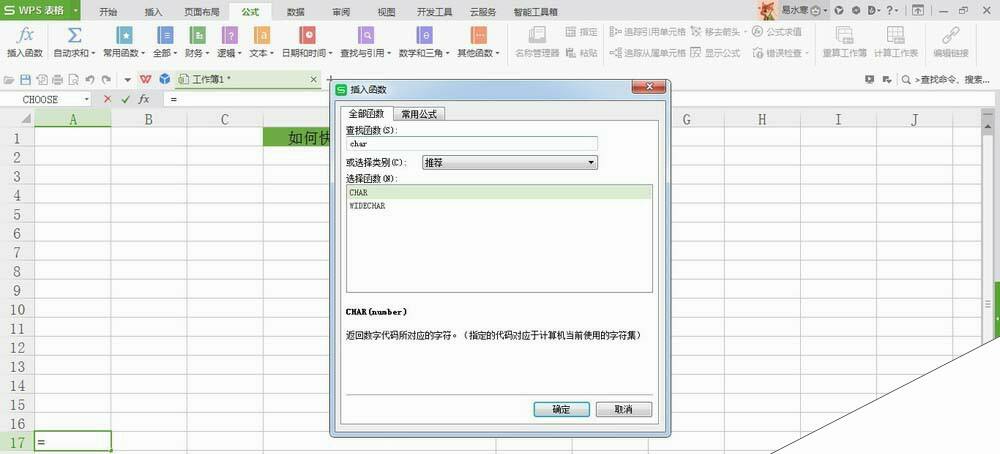The width and height of the screenshot is (1000, 454).
Task: Click the 取消 button
Action: click(x=624, y=409)
